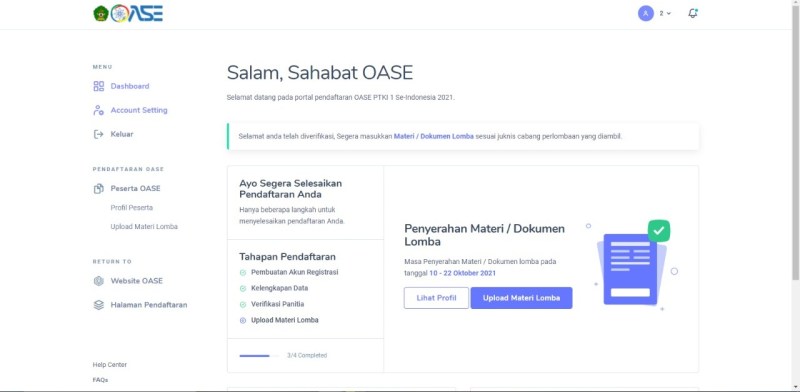Click the Kelengkapan Data check mark

point(243,288)
